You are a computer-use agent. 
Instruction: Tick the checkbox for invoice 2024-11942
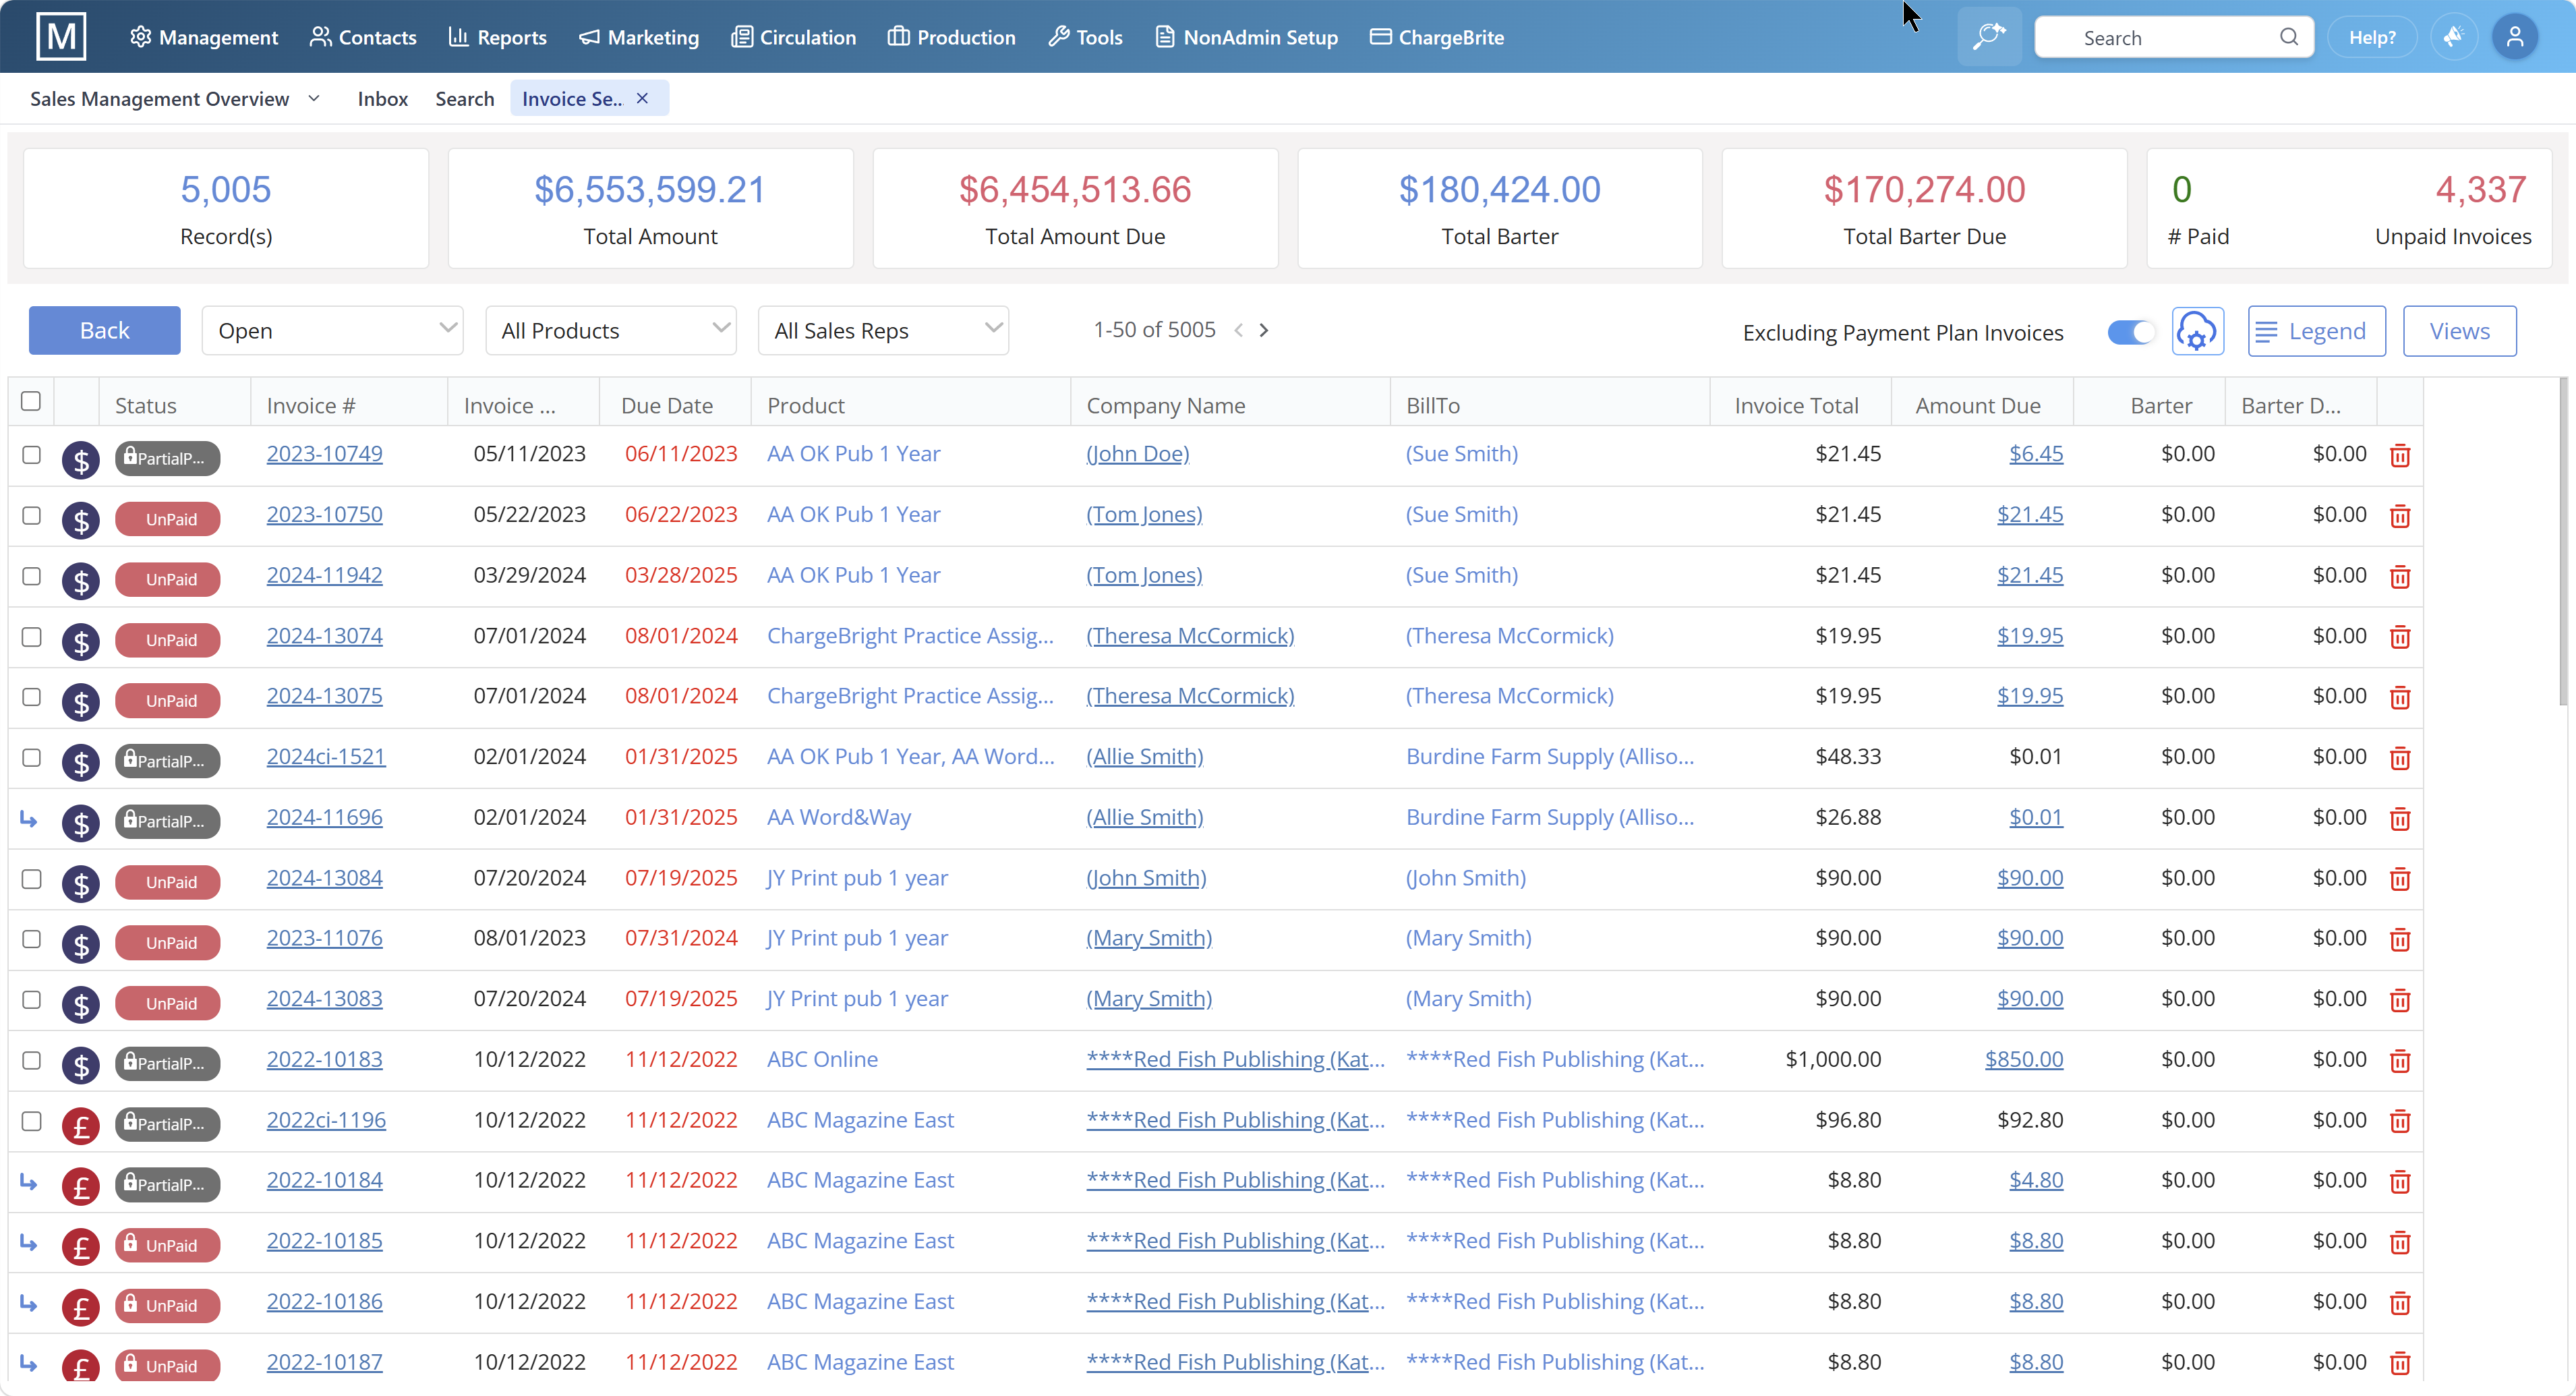click(x=31, y=576)
